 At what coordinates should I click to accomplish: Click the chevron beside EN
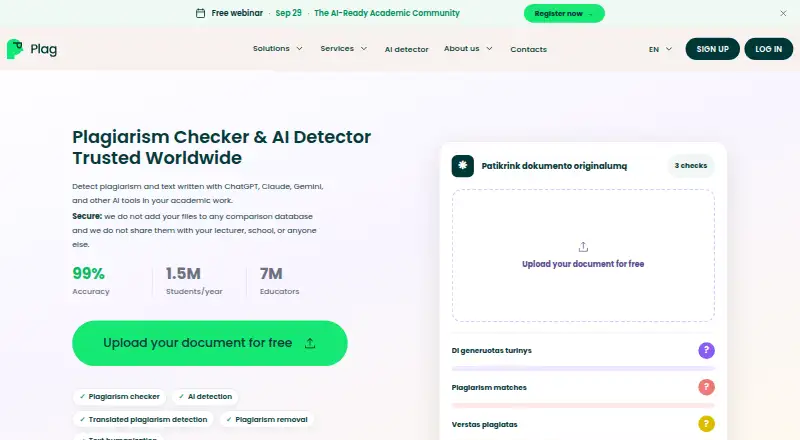(669, 49)
